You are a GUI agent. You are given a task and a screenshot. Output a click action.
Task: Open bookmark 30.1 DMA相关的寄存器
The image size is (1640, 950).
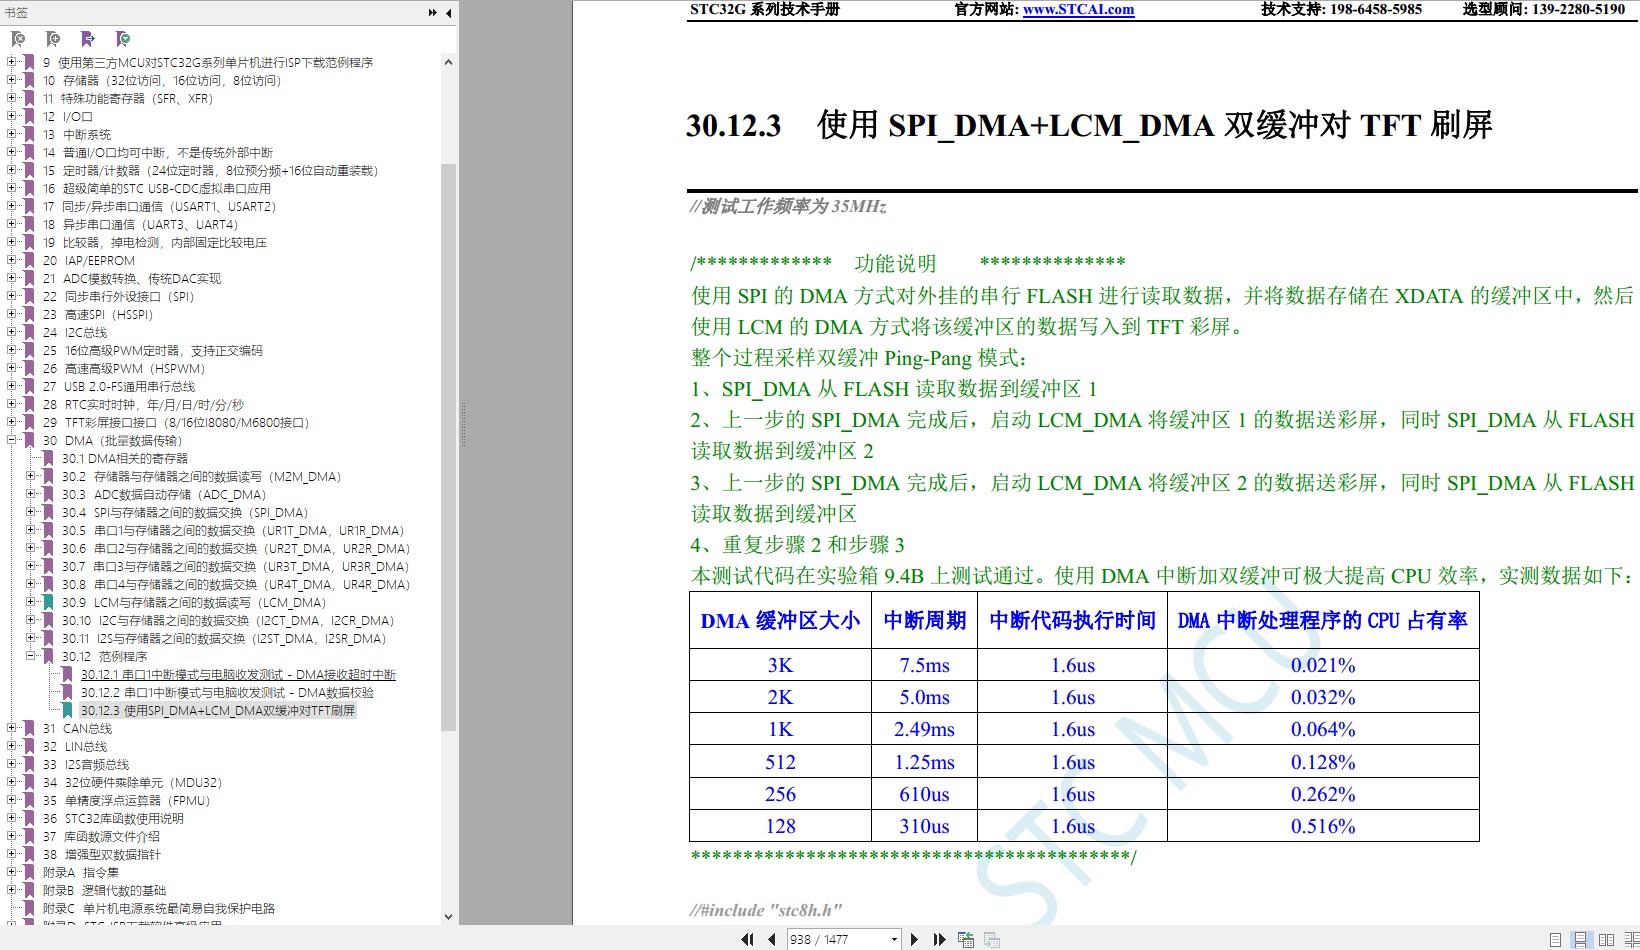(x=124, y=459)
